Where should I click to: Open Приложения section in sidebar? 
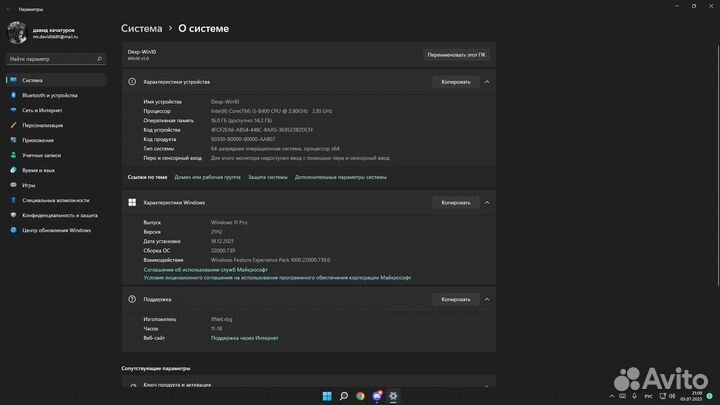(x=38, y=140)
